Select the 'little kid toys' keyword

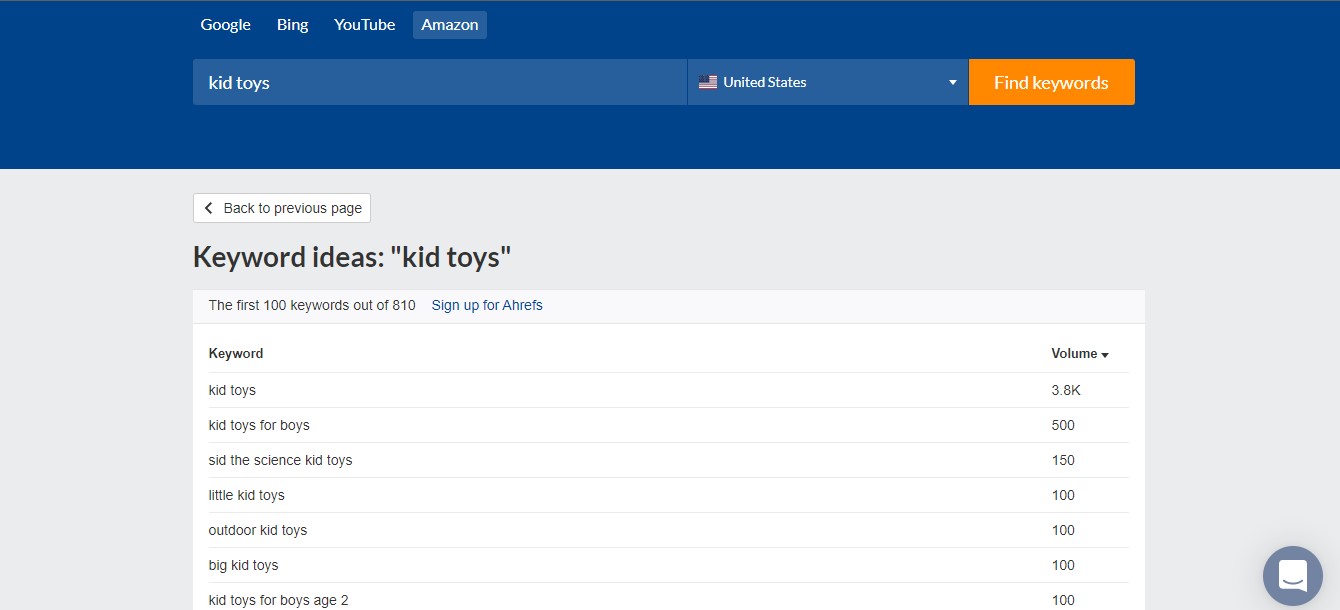point(246,495)
